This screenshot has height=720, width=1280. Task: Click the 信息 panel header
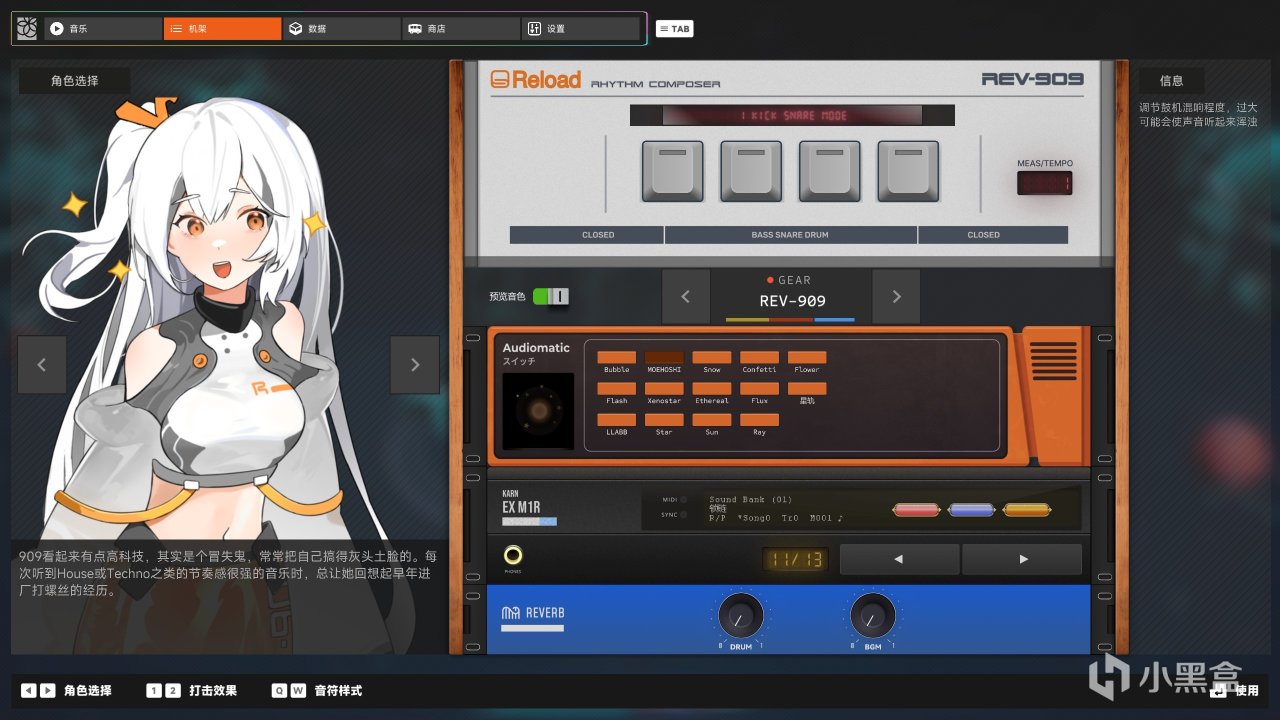pos(1171,81)
